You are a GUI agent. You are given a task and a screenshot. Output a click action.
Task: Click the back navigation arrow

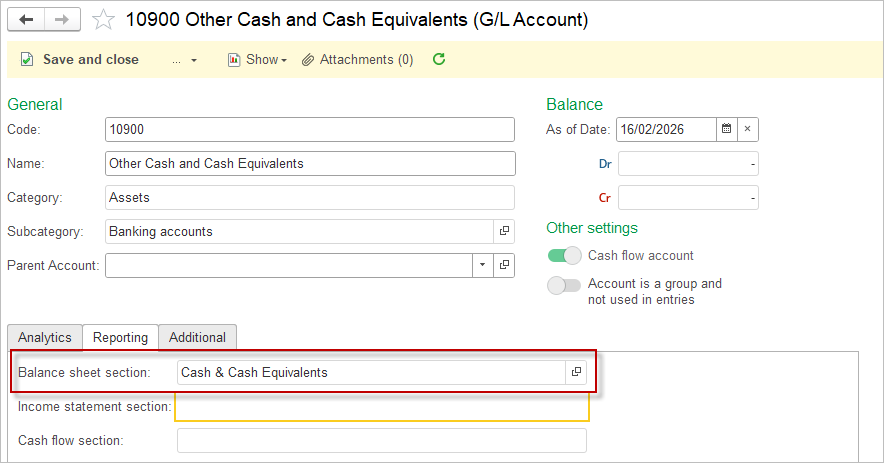26,20
